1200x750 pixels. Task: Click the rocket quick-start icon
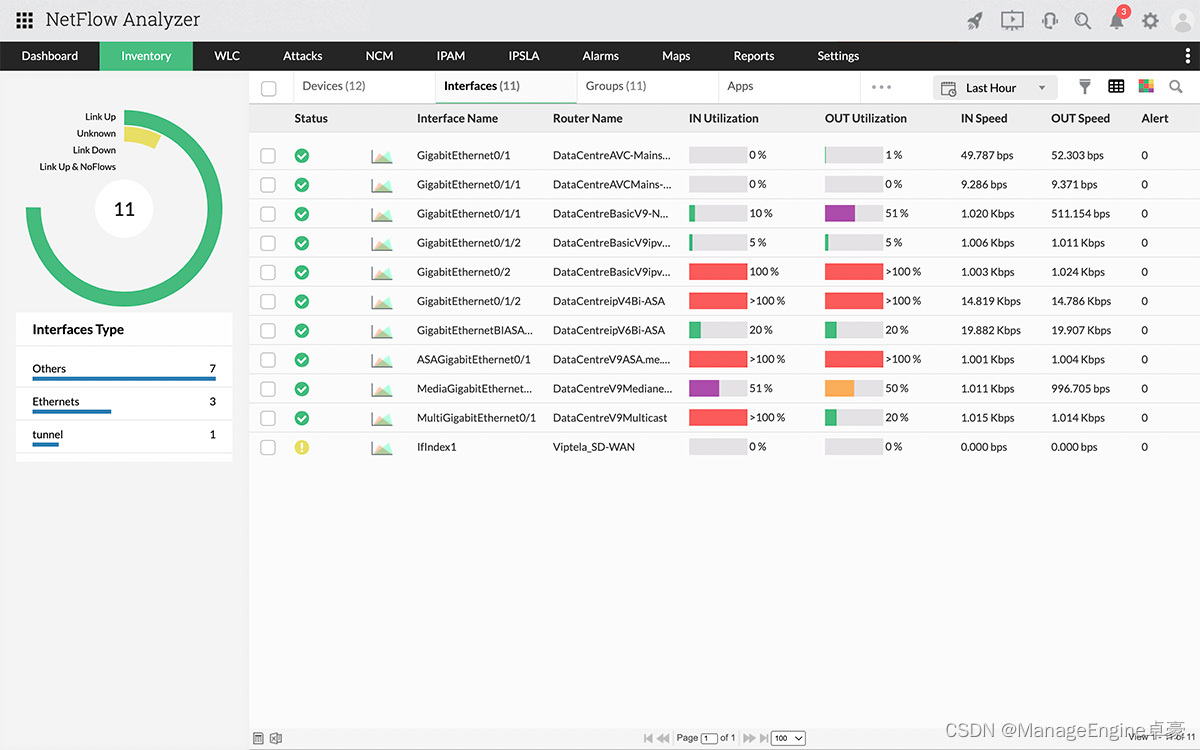(974, 20)
